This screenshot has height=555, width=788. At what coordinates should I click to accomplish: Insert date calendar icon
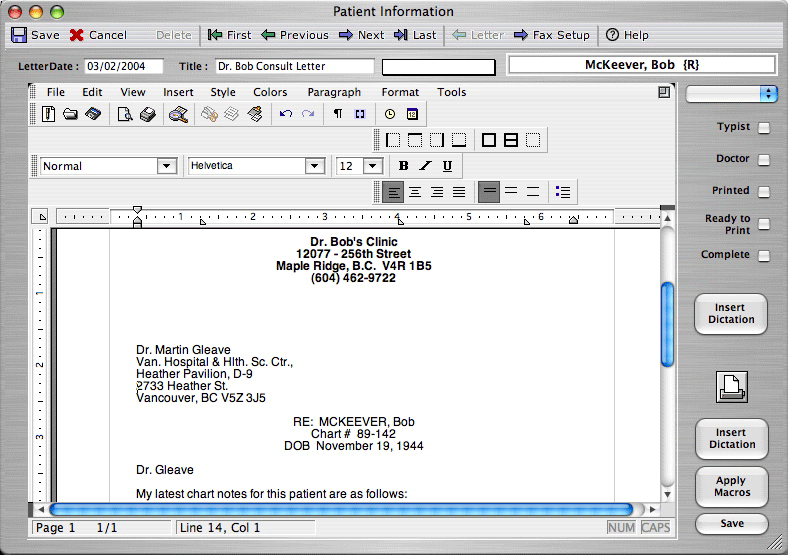pos(412,114)
